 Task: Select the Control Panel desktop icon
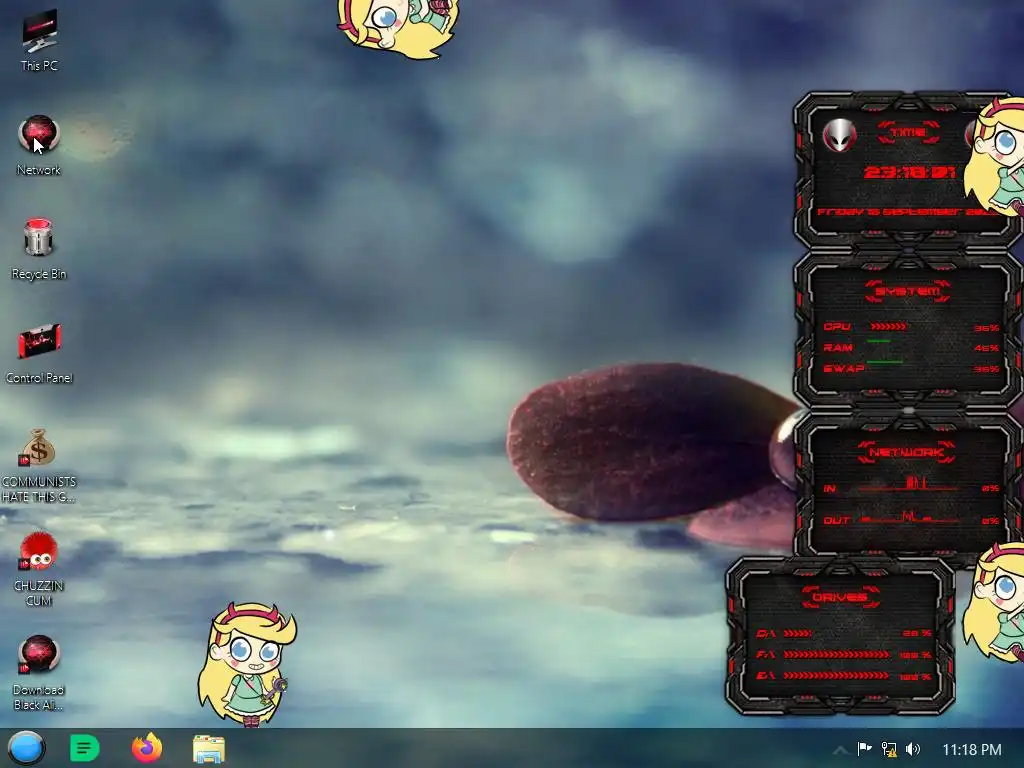tap(39, 353)
